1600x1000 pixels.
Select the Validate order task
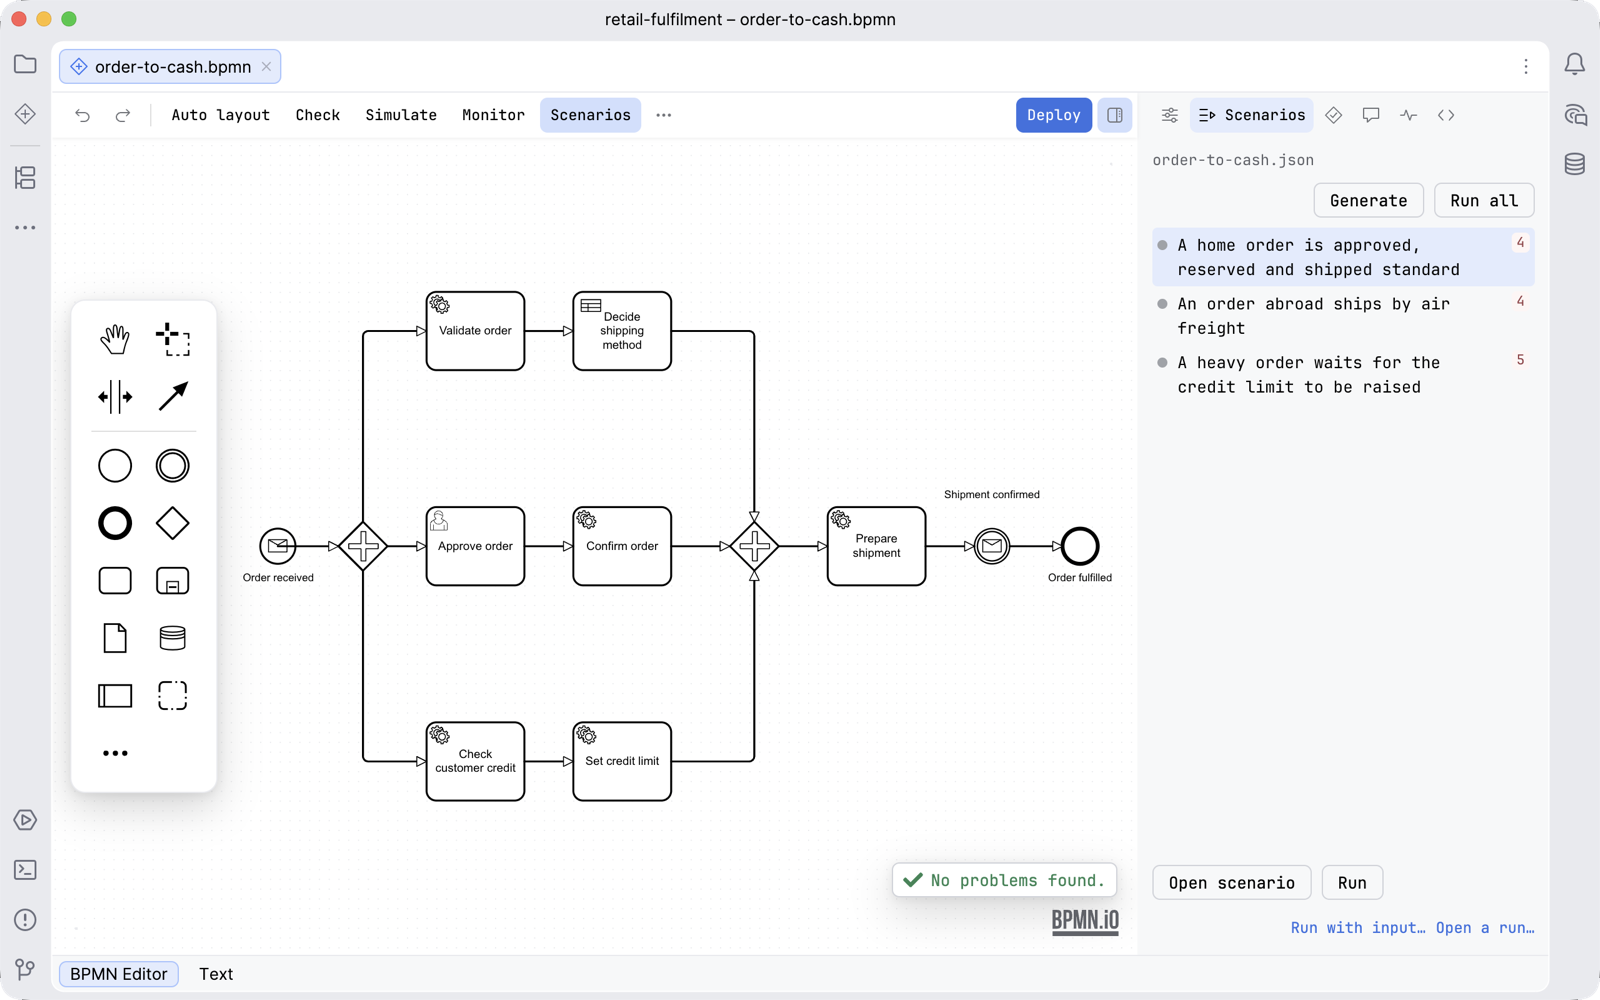pyautogui.click(x=475, y=331)
